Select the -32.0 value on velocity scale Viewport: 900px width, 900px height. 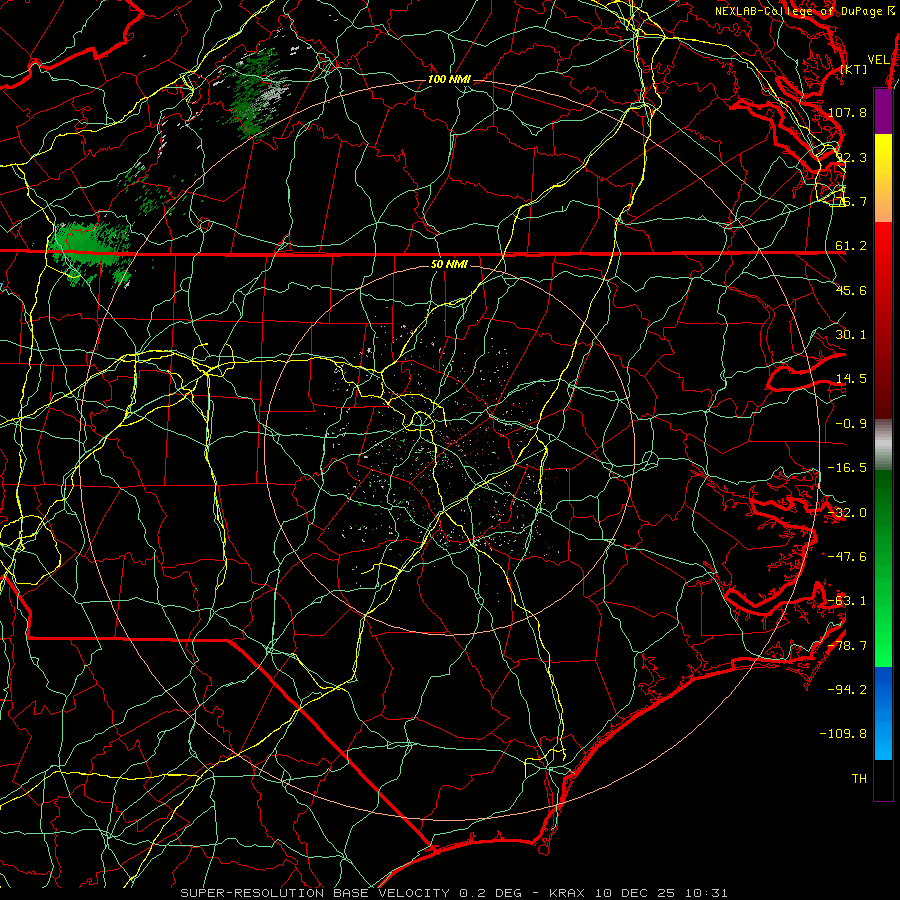point(847,513)
